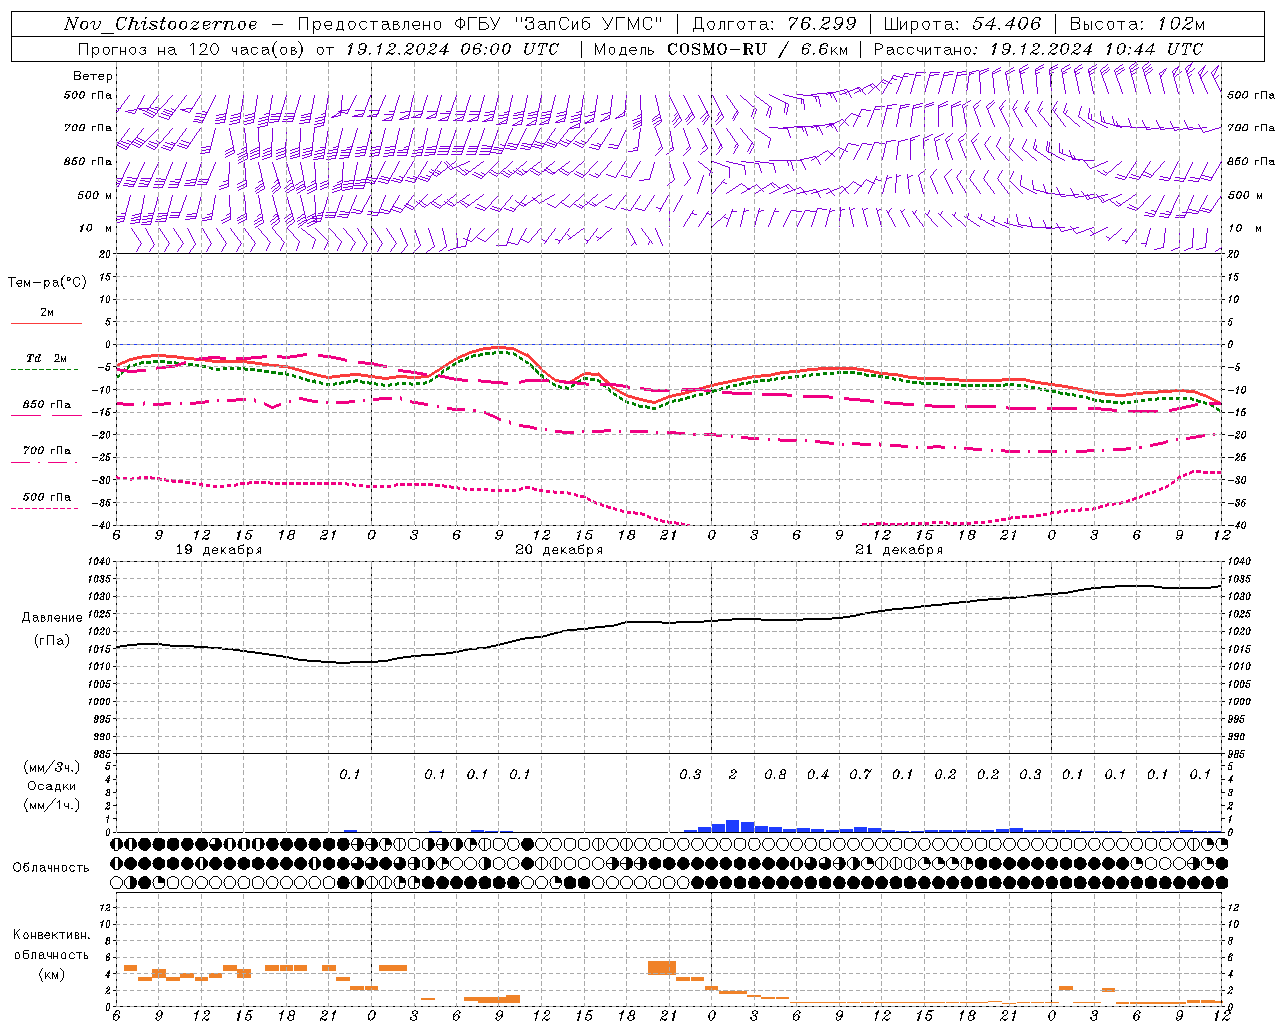Click the station name Nov_Chistoozernoe in header
Image resolution: width=1280 pixels, height=1024 pixels.
[x=160, y=24]
